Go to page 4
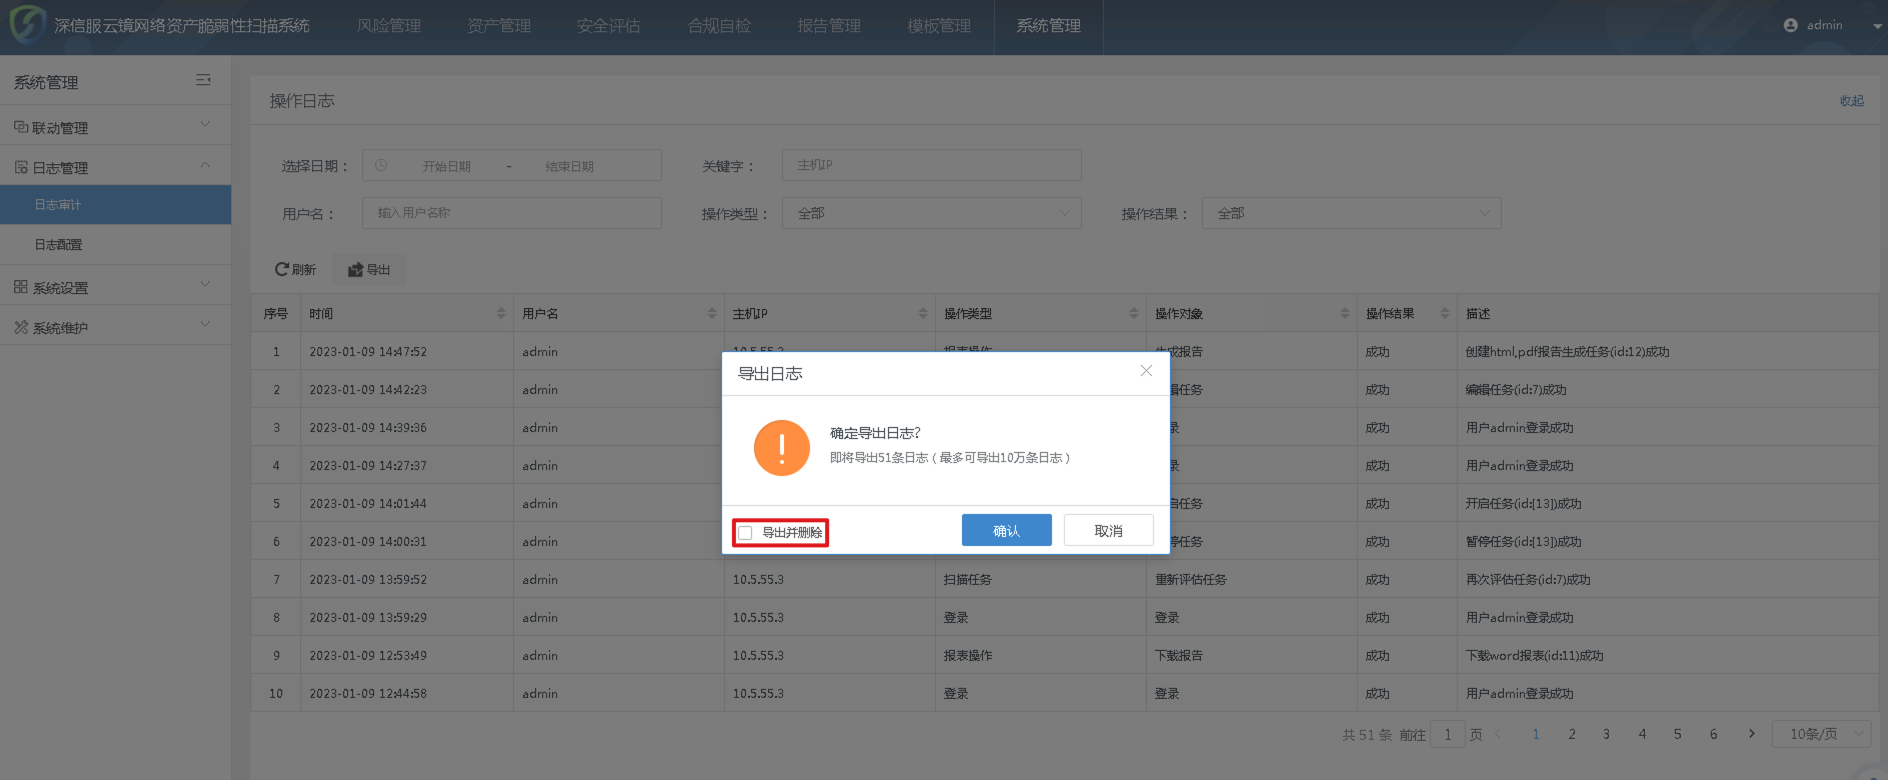This screenshot has width=1888, height=780. pyautogui.click(x=1642, y=734)
